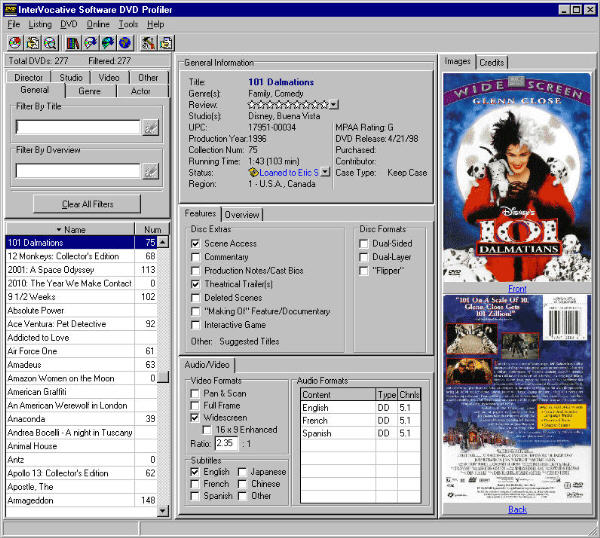Image resolution: width=600 pixels, height=538 pixels.
Task: Click the find DVD magnifier disc icon
Action: pyautogui.click(x=50, y=42)
